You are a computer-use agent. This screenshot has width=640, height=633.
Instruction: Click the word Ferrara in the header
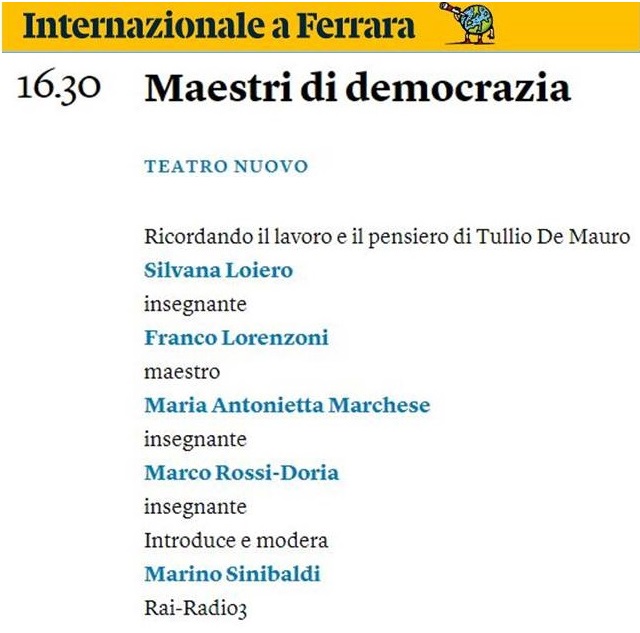point(356,25)
